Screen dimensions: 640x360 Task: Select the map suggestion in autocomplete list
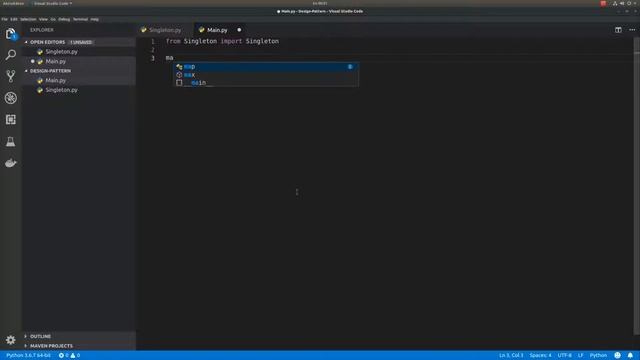click(267, 67)
